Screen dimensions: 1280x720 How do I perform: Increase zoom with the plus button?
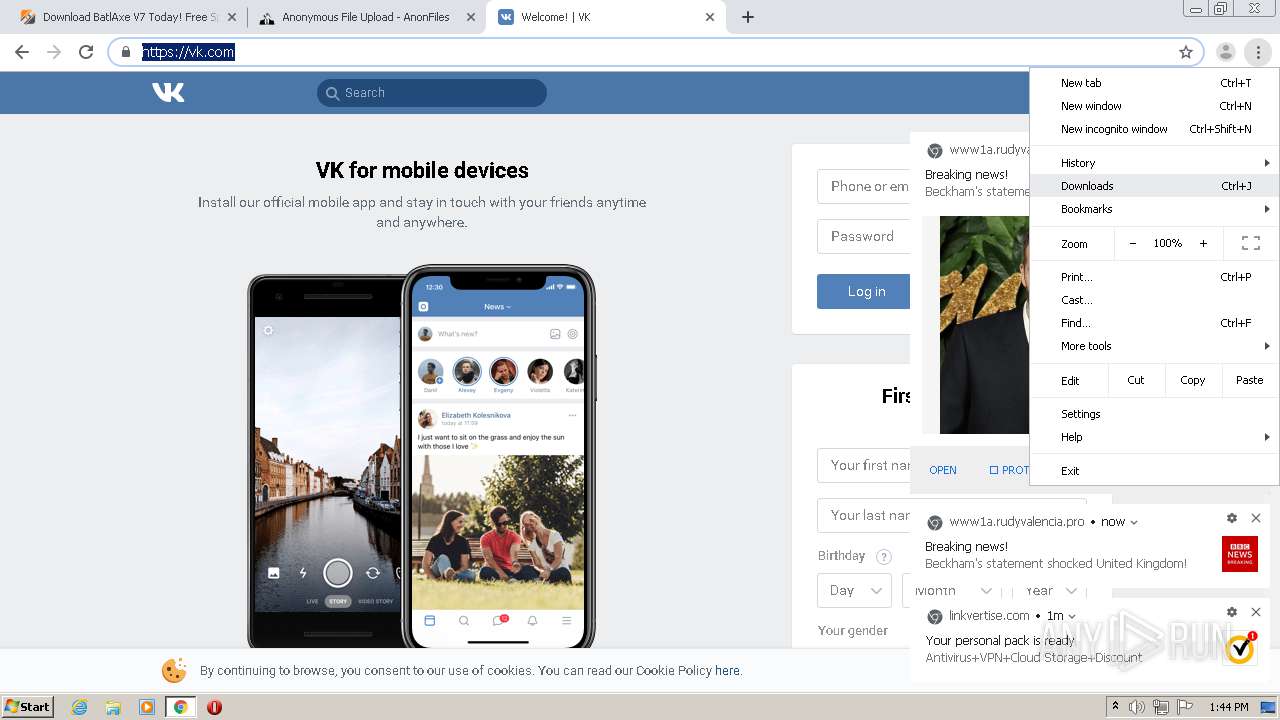[1203, 243]
